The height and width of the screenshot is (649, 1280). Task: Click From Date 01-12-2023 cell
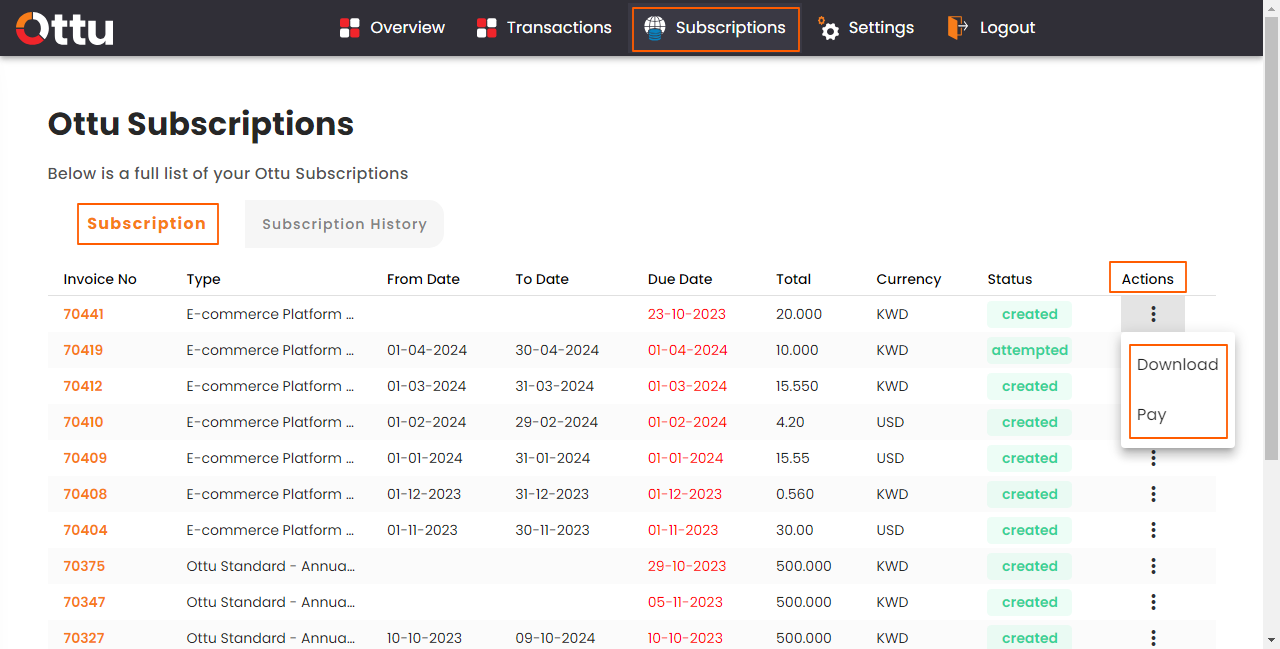coord(424,494)
